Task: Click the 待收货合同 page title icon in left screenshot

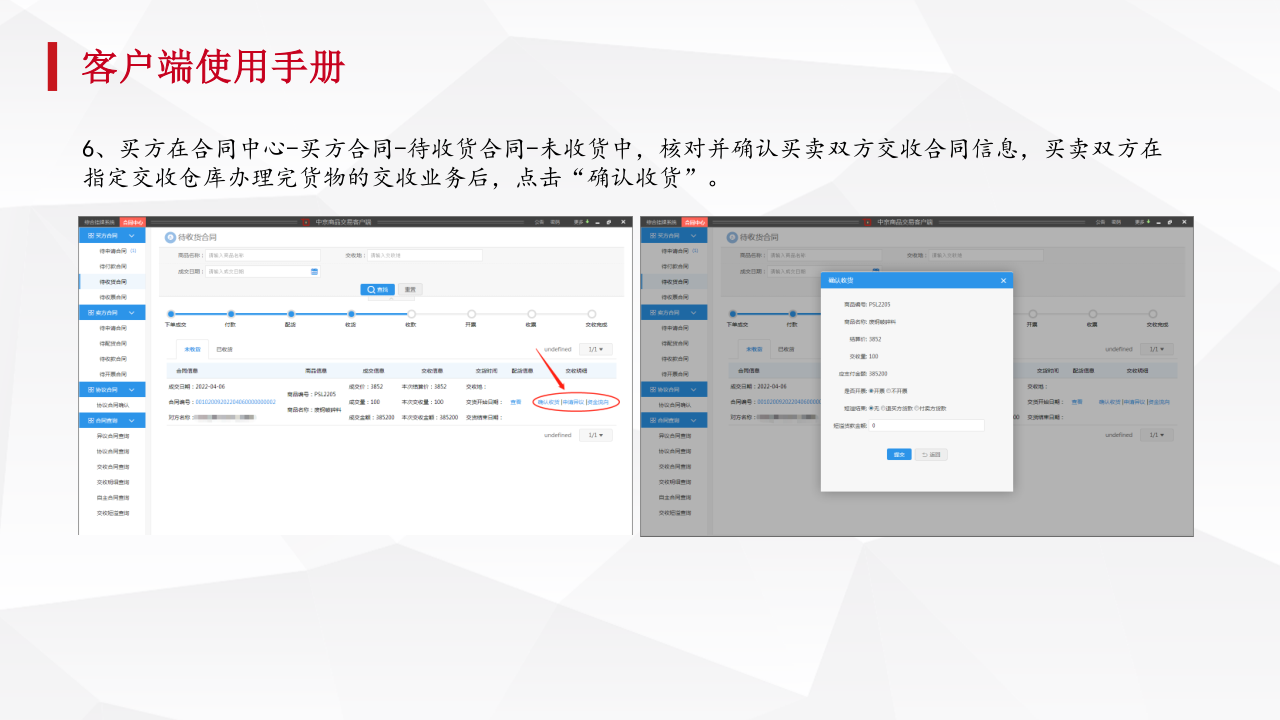Action: coord(170,237)
